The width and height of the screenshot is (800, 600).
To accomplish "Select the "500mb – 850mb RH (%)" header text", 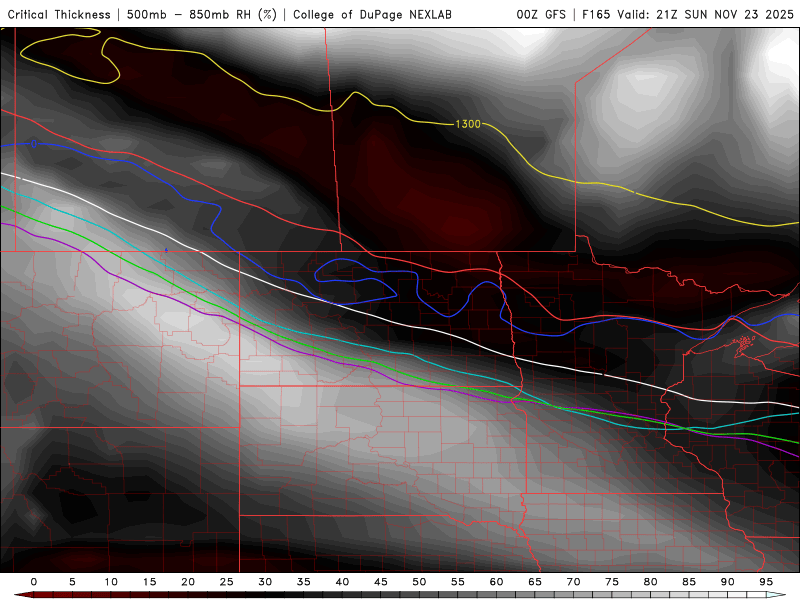I will click(202, 15).
